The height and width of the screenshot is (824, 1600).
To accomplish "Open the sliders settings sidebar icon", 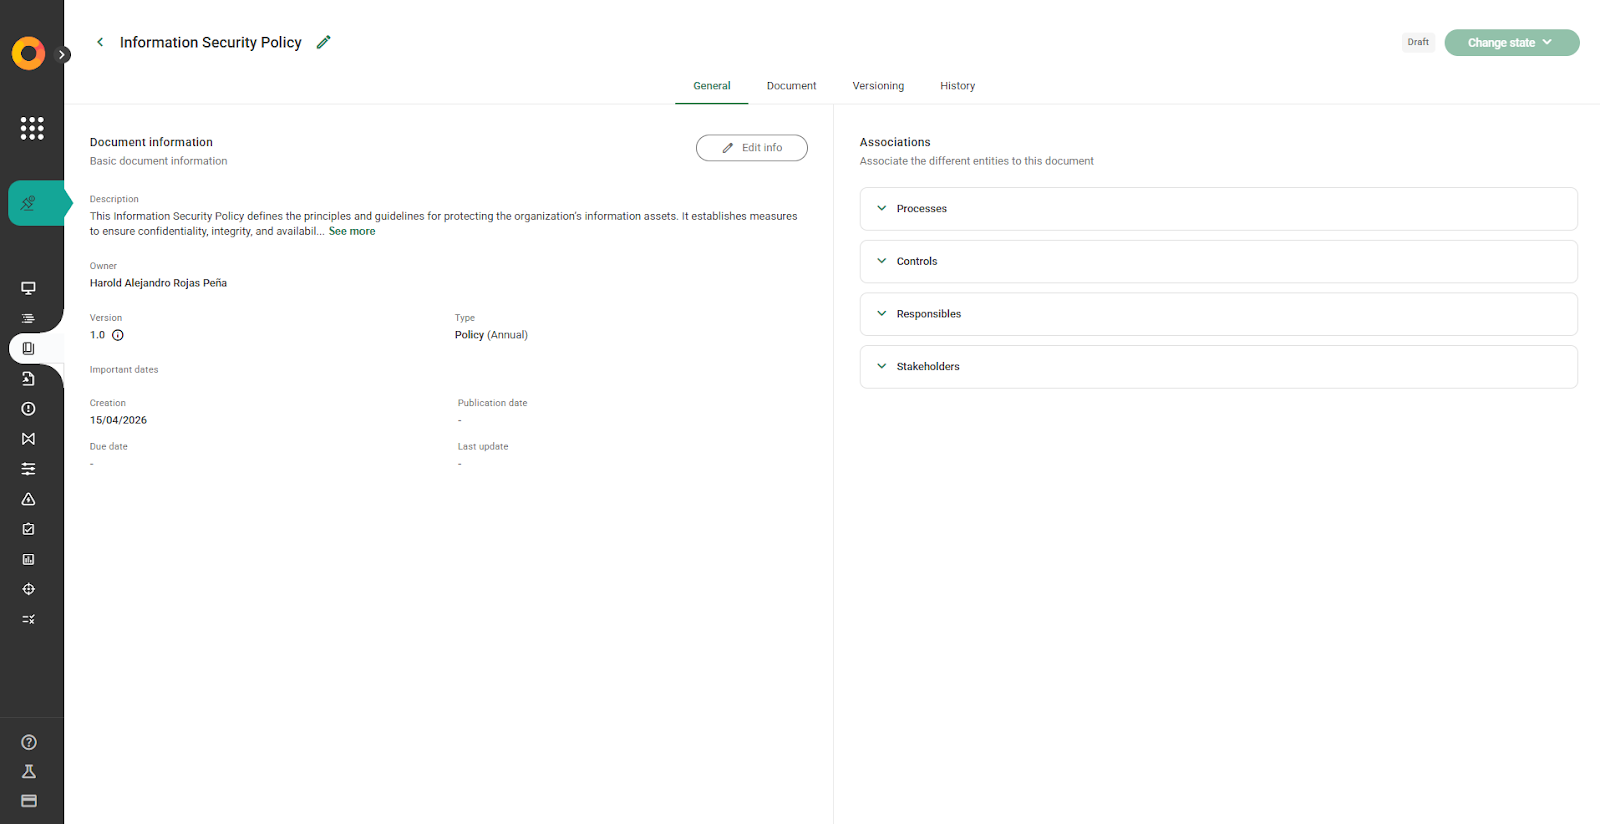I will (x=29, y=469).
